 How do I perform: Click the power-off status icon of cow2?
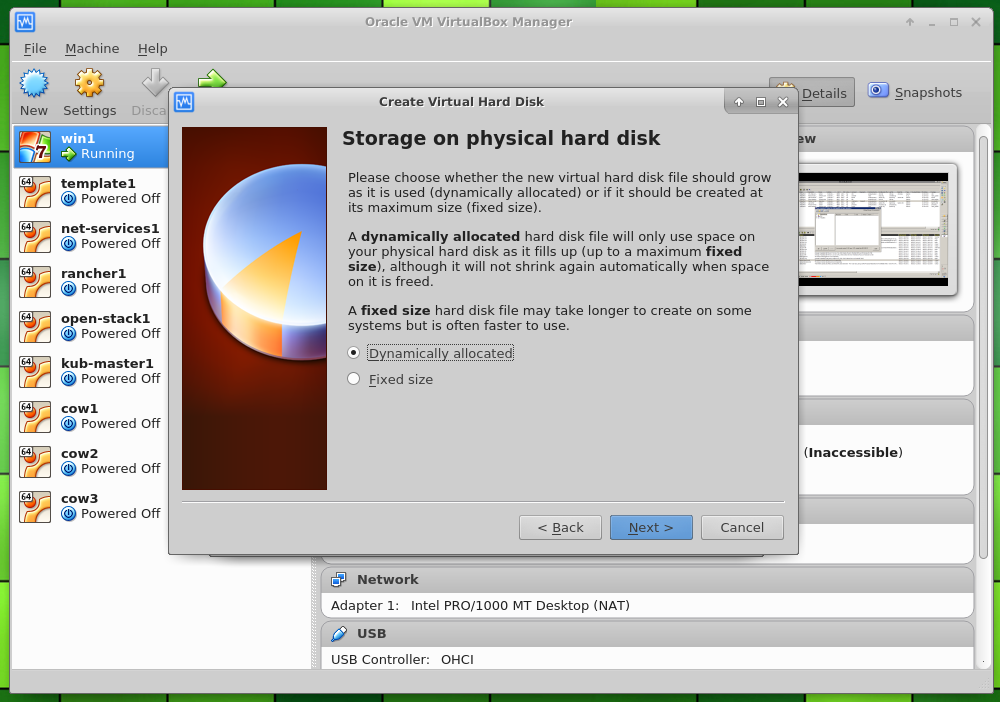(x=68, y=469)
